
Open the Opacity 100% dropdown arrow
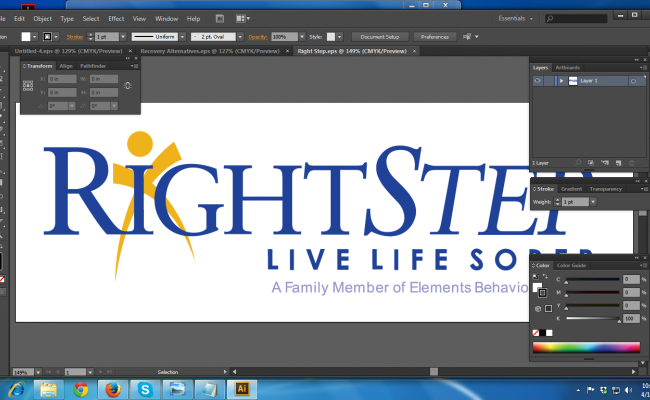coord(302,37)
